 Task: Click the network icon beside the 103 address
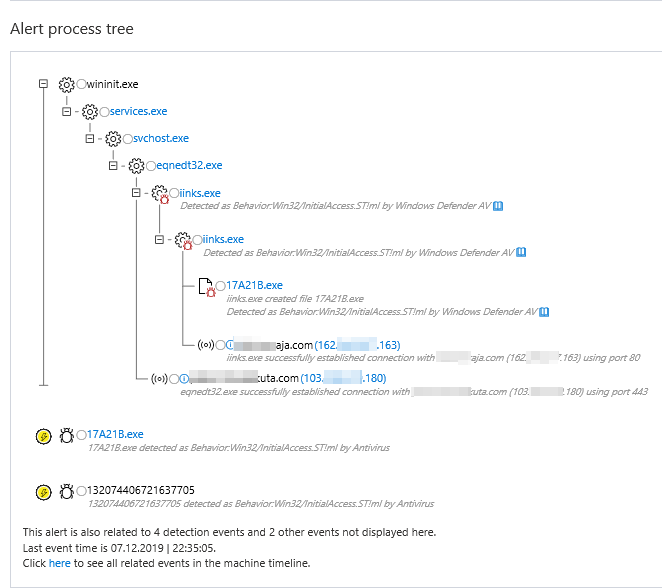point(158,378)
